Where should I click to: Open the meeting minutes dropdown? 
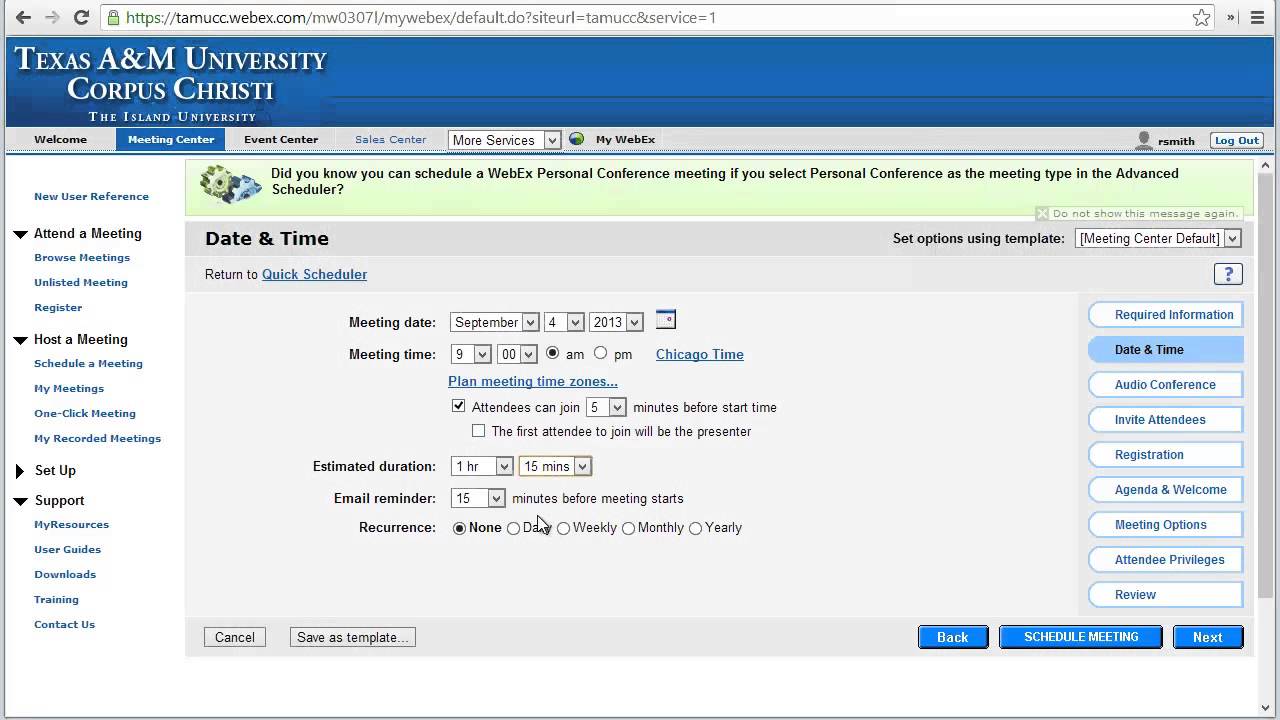pyautogui.click(x=517, y=354)
